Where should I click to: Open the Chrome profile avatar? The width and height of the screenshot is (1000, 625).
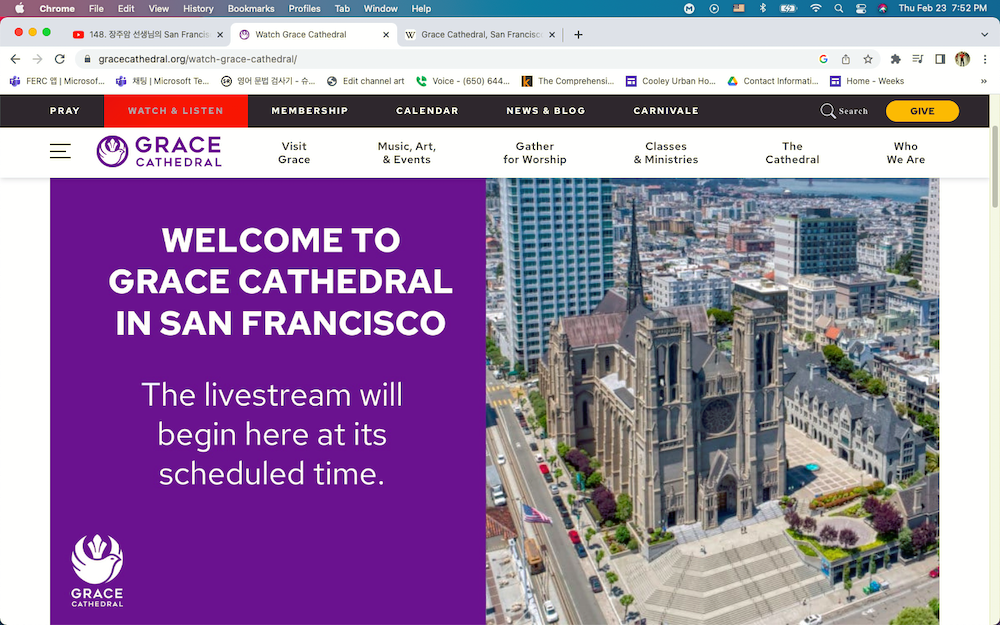[962, 59]
